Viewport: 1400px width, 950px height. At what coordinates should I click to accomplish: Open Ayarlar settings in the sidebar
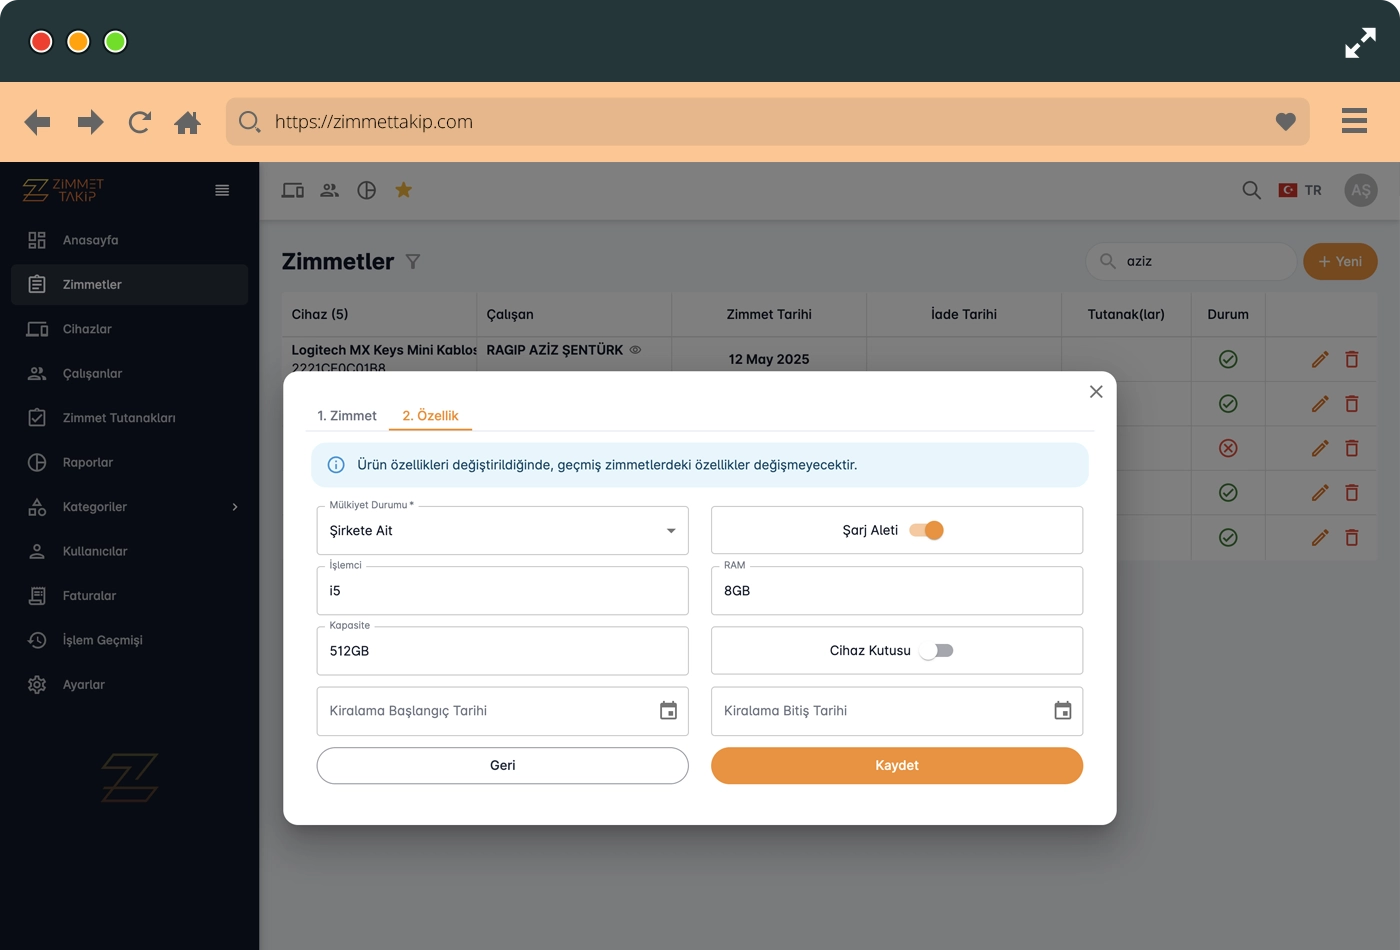(x=129, y=685)
